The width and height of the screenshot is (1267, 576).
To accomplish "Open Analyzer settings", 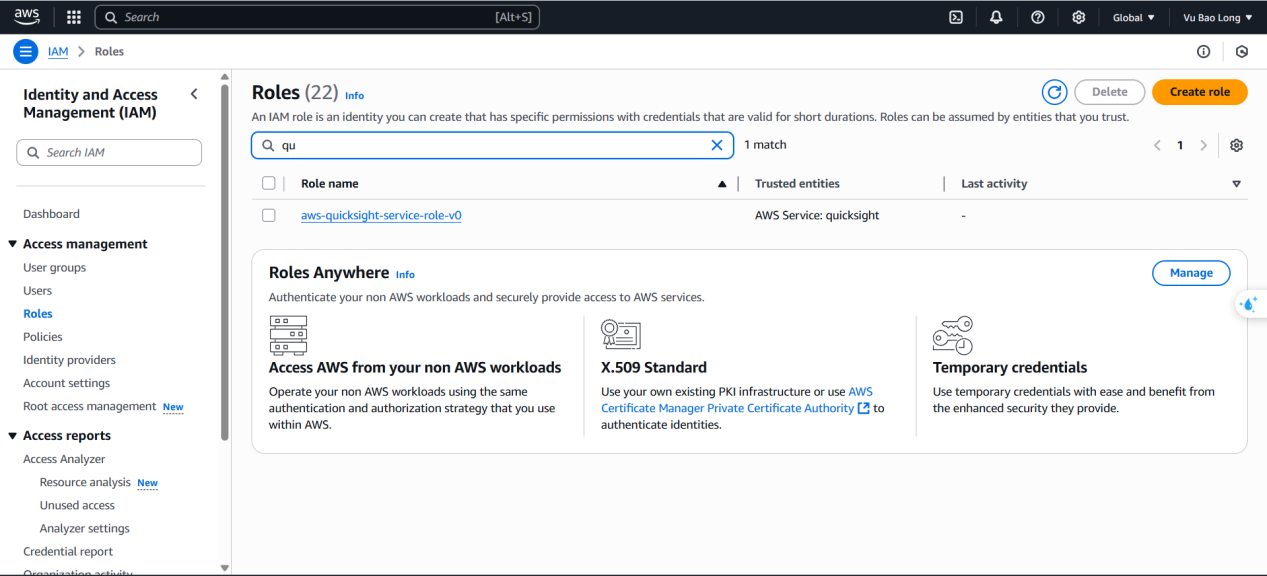I will coord(85,528).
